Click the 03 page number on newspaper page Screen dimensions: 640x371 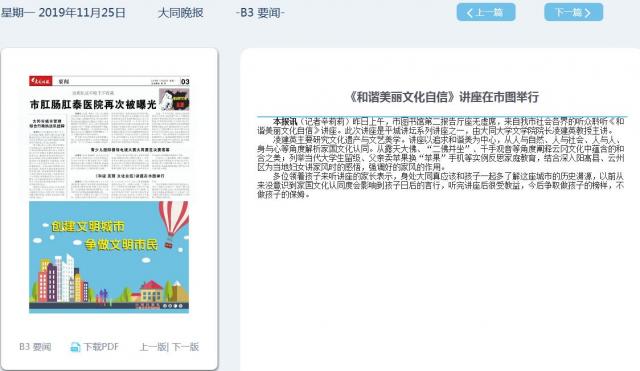185,82
